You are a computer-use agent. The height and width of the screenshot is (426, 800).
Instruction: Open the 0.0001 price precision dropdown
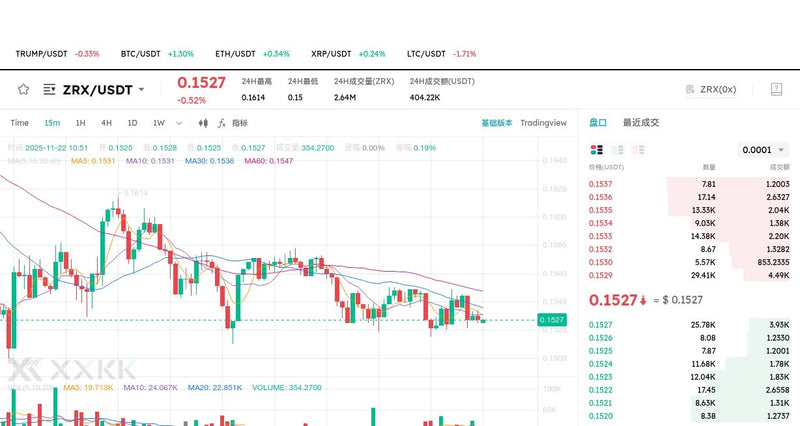point(763,149)
